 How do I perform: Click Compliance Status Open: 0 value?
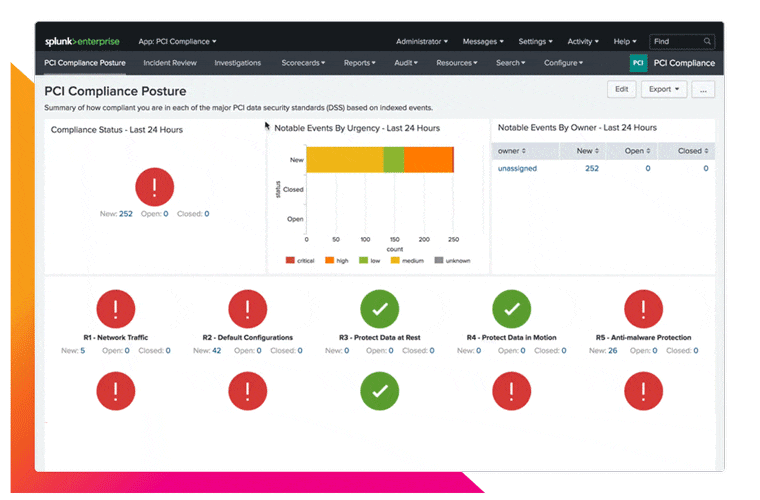[166, 214]
